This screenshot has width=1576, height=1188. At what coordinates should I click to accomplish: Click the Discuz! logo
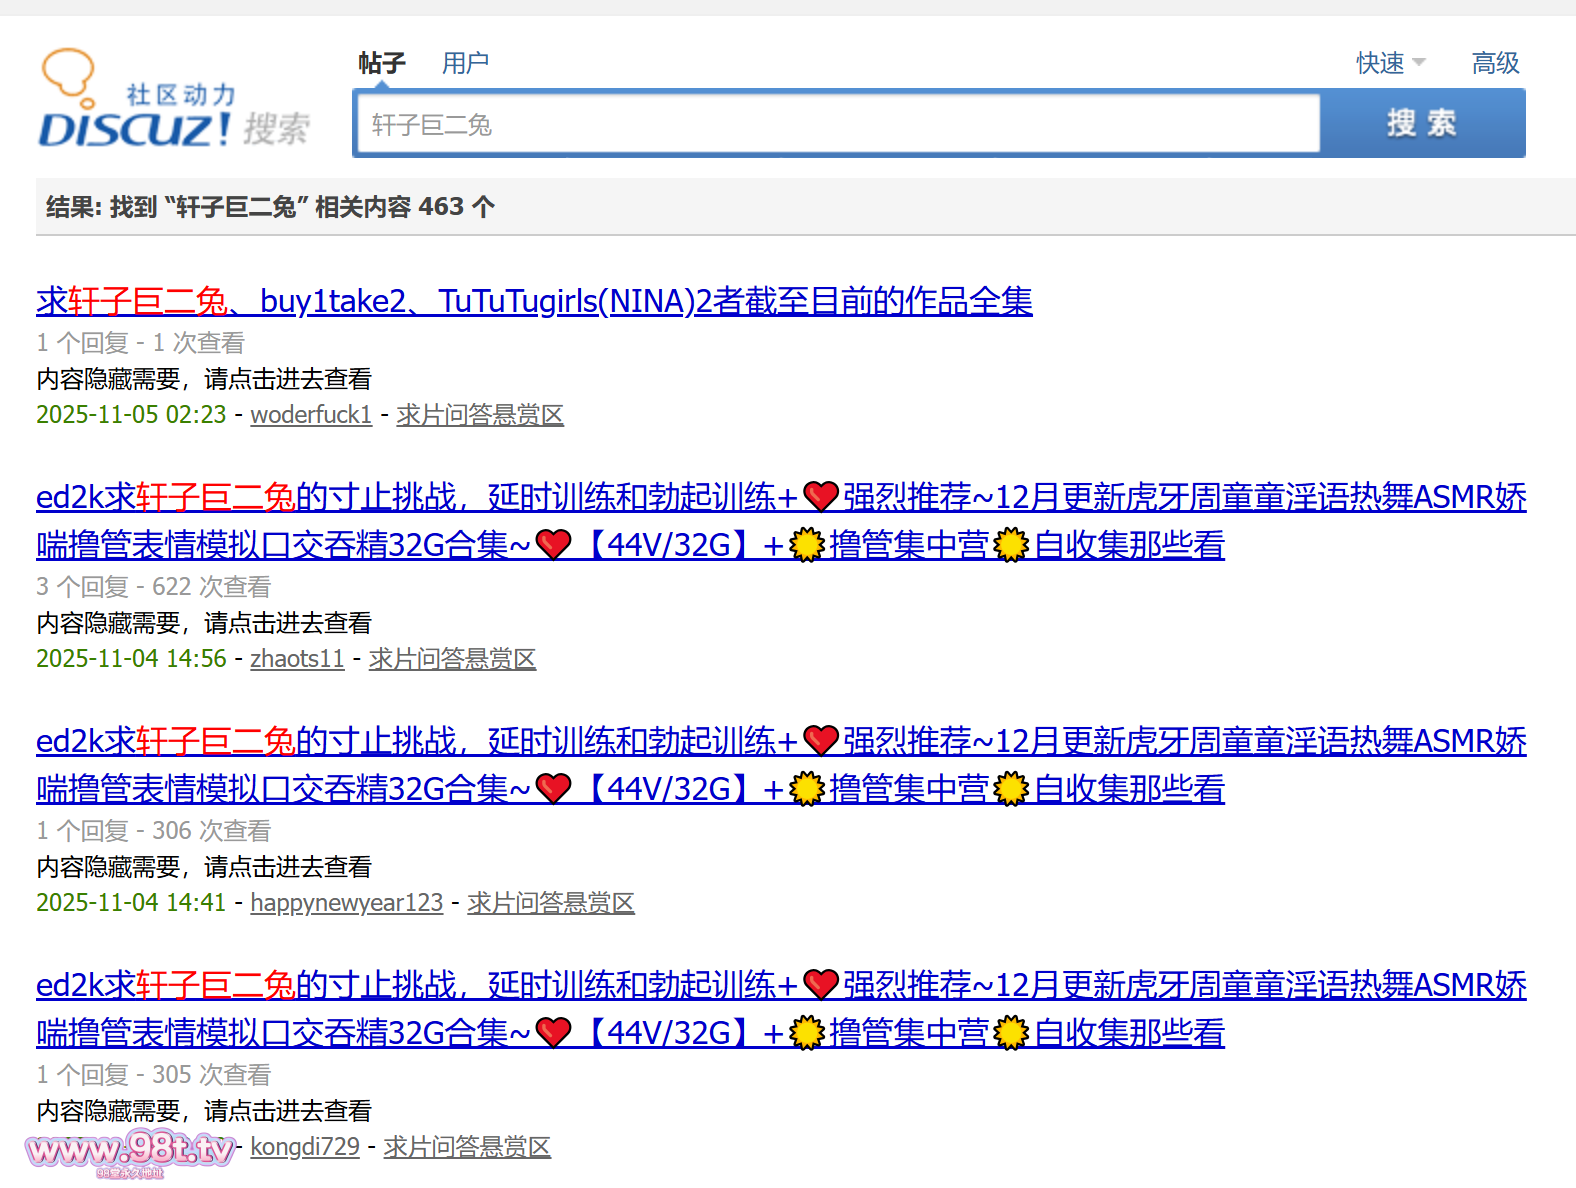(x=174, y=101)
